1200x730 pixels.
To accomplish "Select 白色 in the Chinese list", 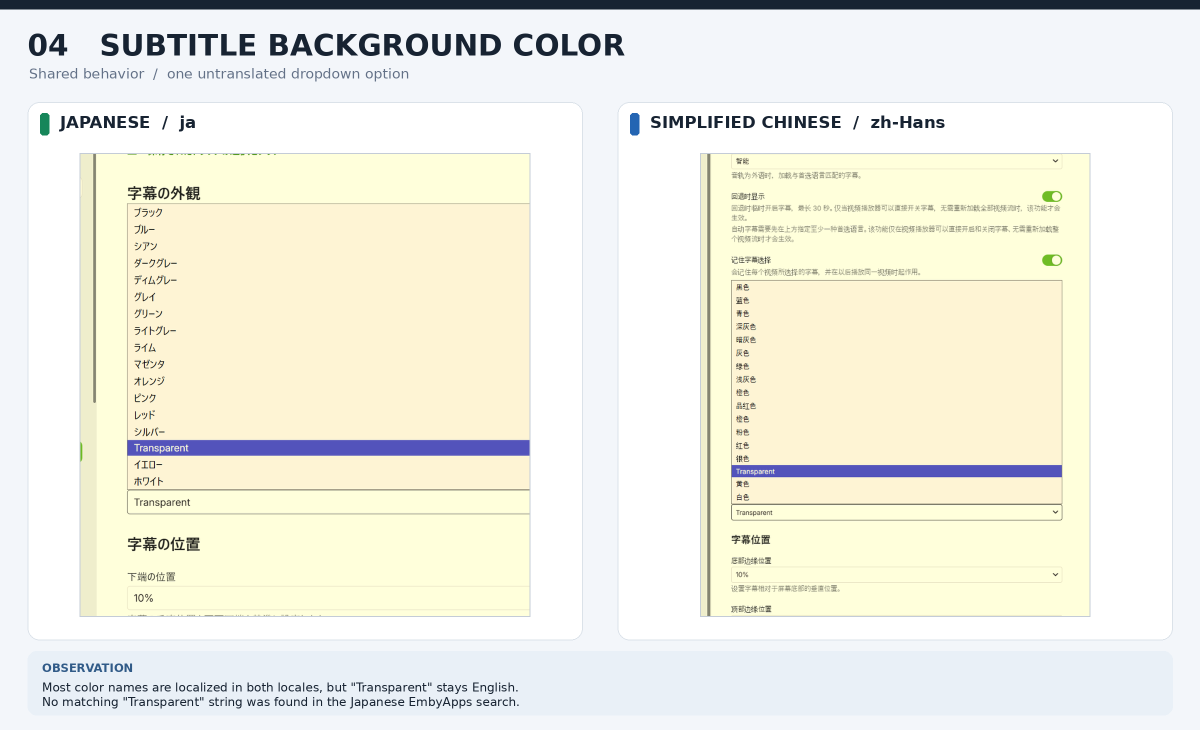I will (x=896, y=497).
